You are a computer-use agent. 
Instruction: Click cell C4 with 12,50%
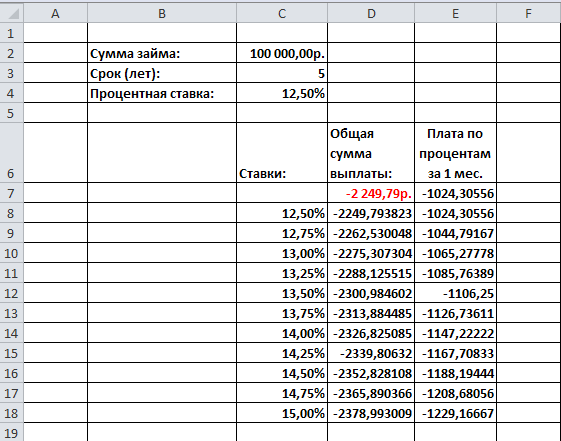(x=282, y=93)
